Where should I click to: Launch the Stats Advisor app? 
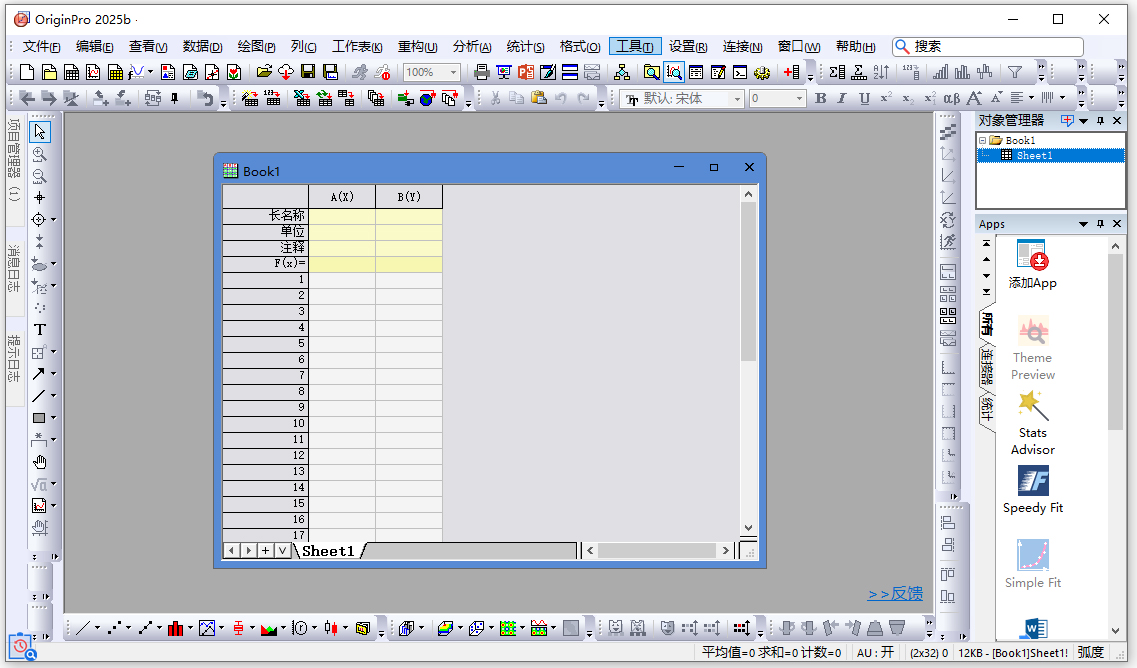point(1033,422)
